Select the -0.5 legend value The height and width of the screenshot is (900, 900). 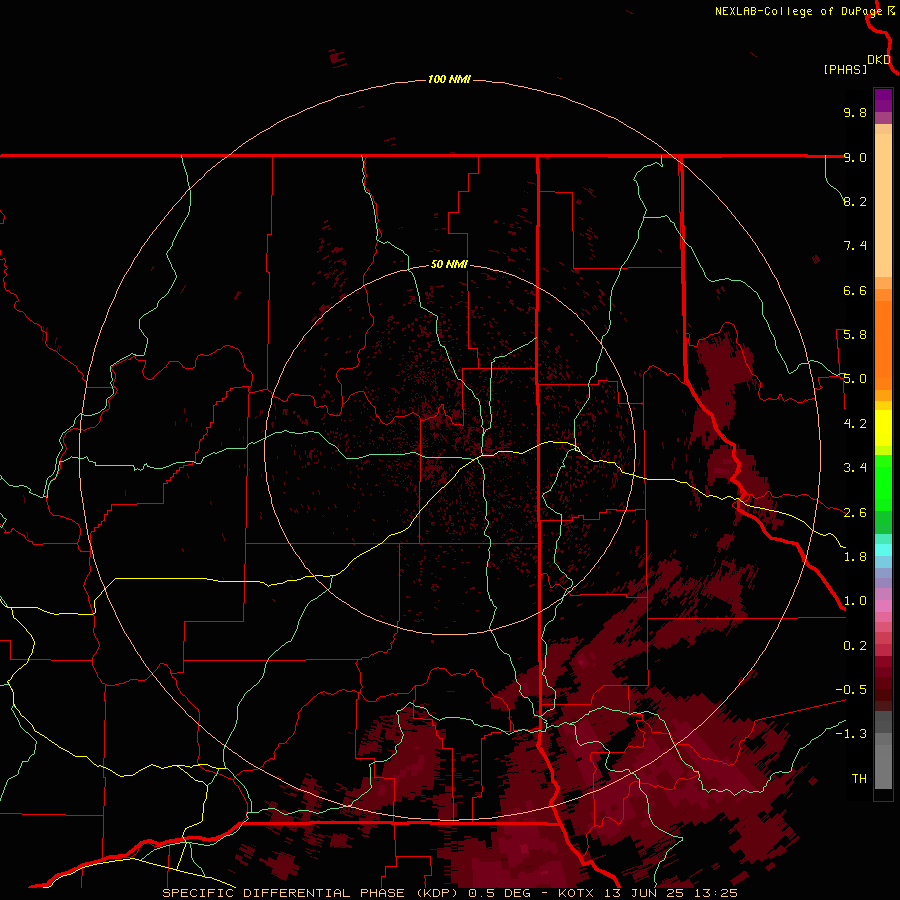pyautogui.click(x=851, y=690)
